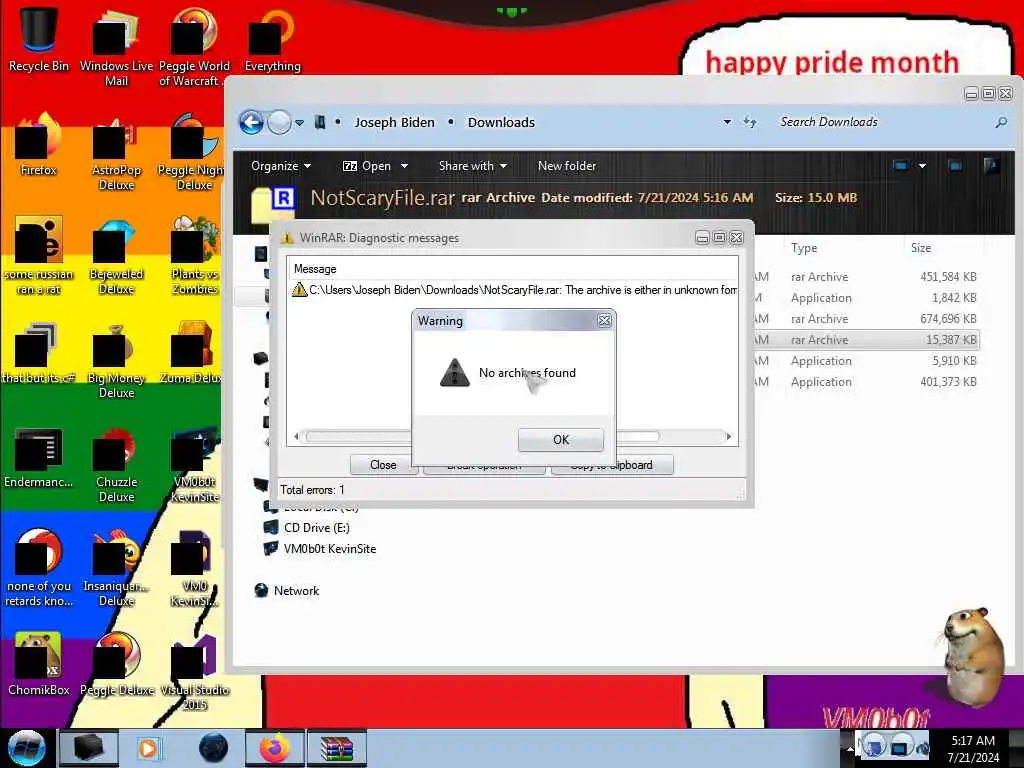Image resolution: width=1024 pixels, height=768 pixels.
Task: Expand the address bar history dropdown
Action: pos(727,122)
